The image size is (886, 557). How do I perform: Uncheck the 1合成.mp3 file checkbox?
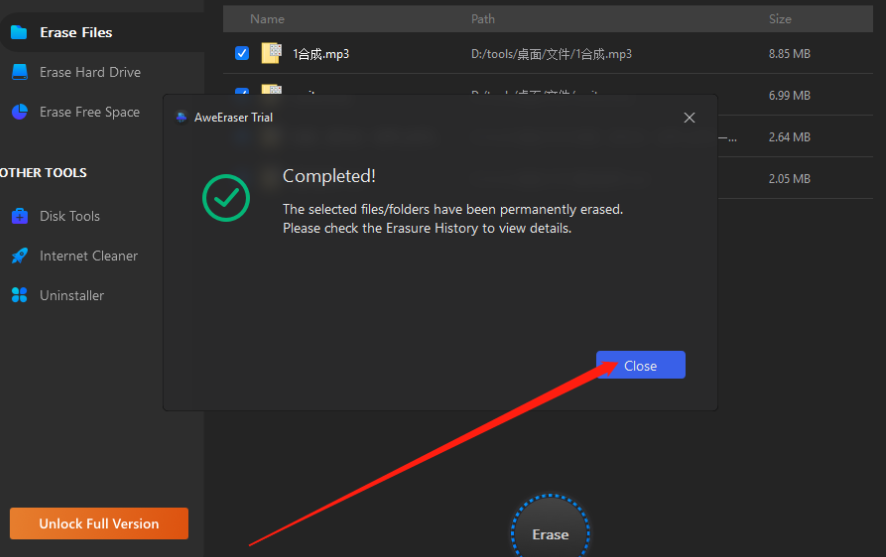pos(242,53)
